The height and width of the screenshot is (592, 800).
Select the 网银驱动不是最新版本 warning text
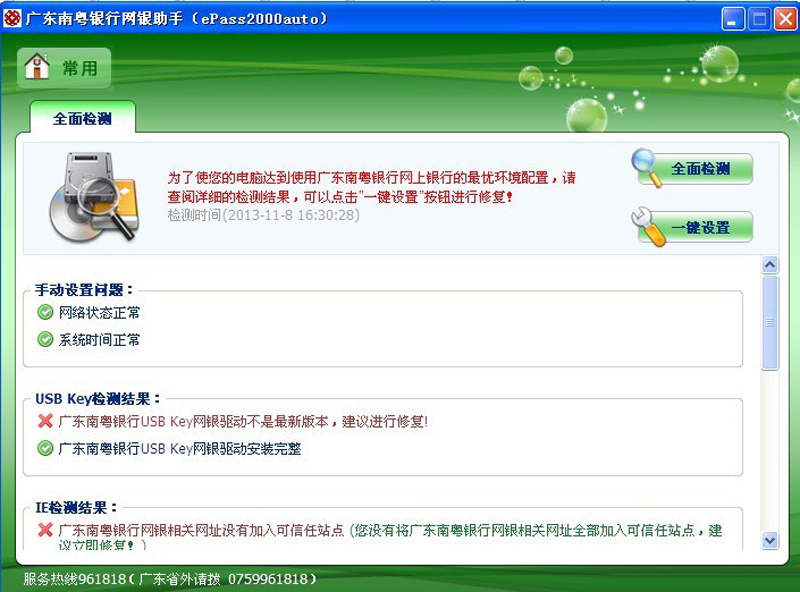click(x=243, y=422)
